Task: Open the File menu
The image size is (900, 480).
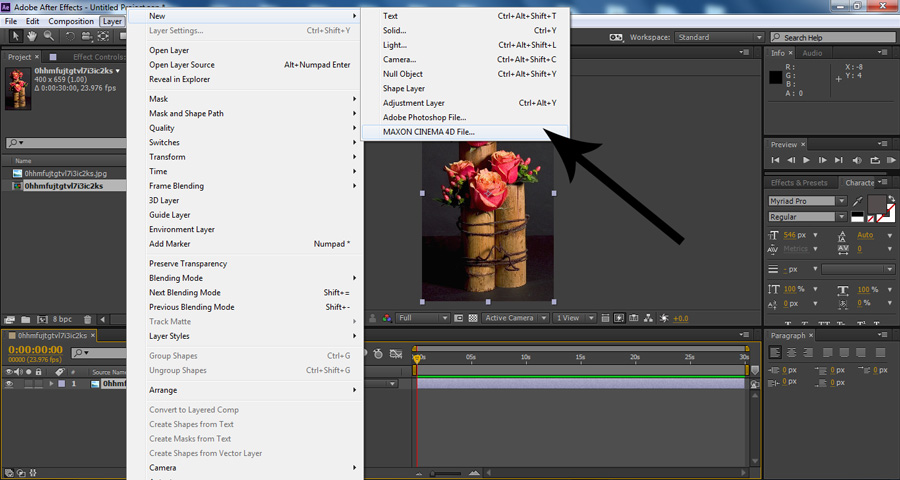Action: click(x=11, y=21)
